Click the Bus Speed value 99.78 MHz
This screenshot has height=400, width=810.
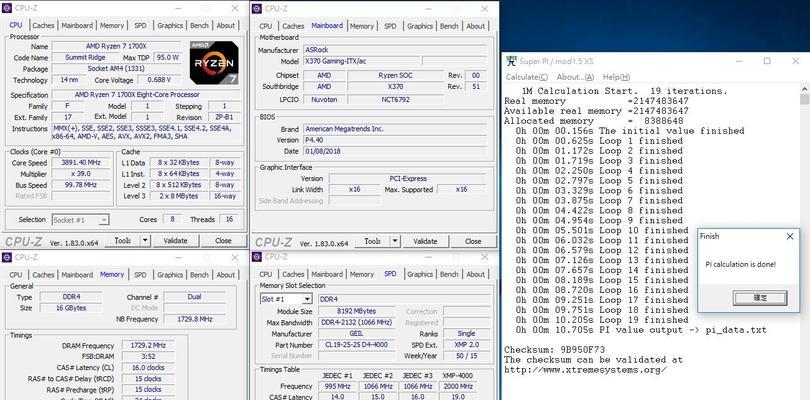coord(81,185)
